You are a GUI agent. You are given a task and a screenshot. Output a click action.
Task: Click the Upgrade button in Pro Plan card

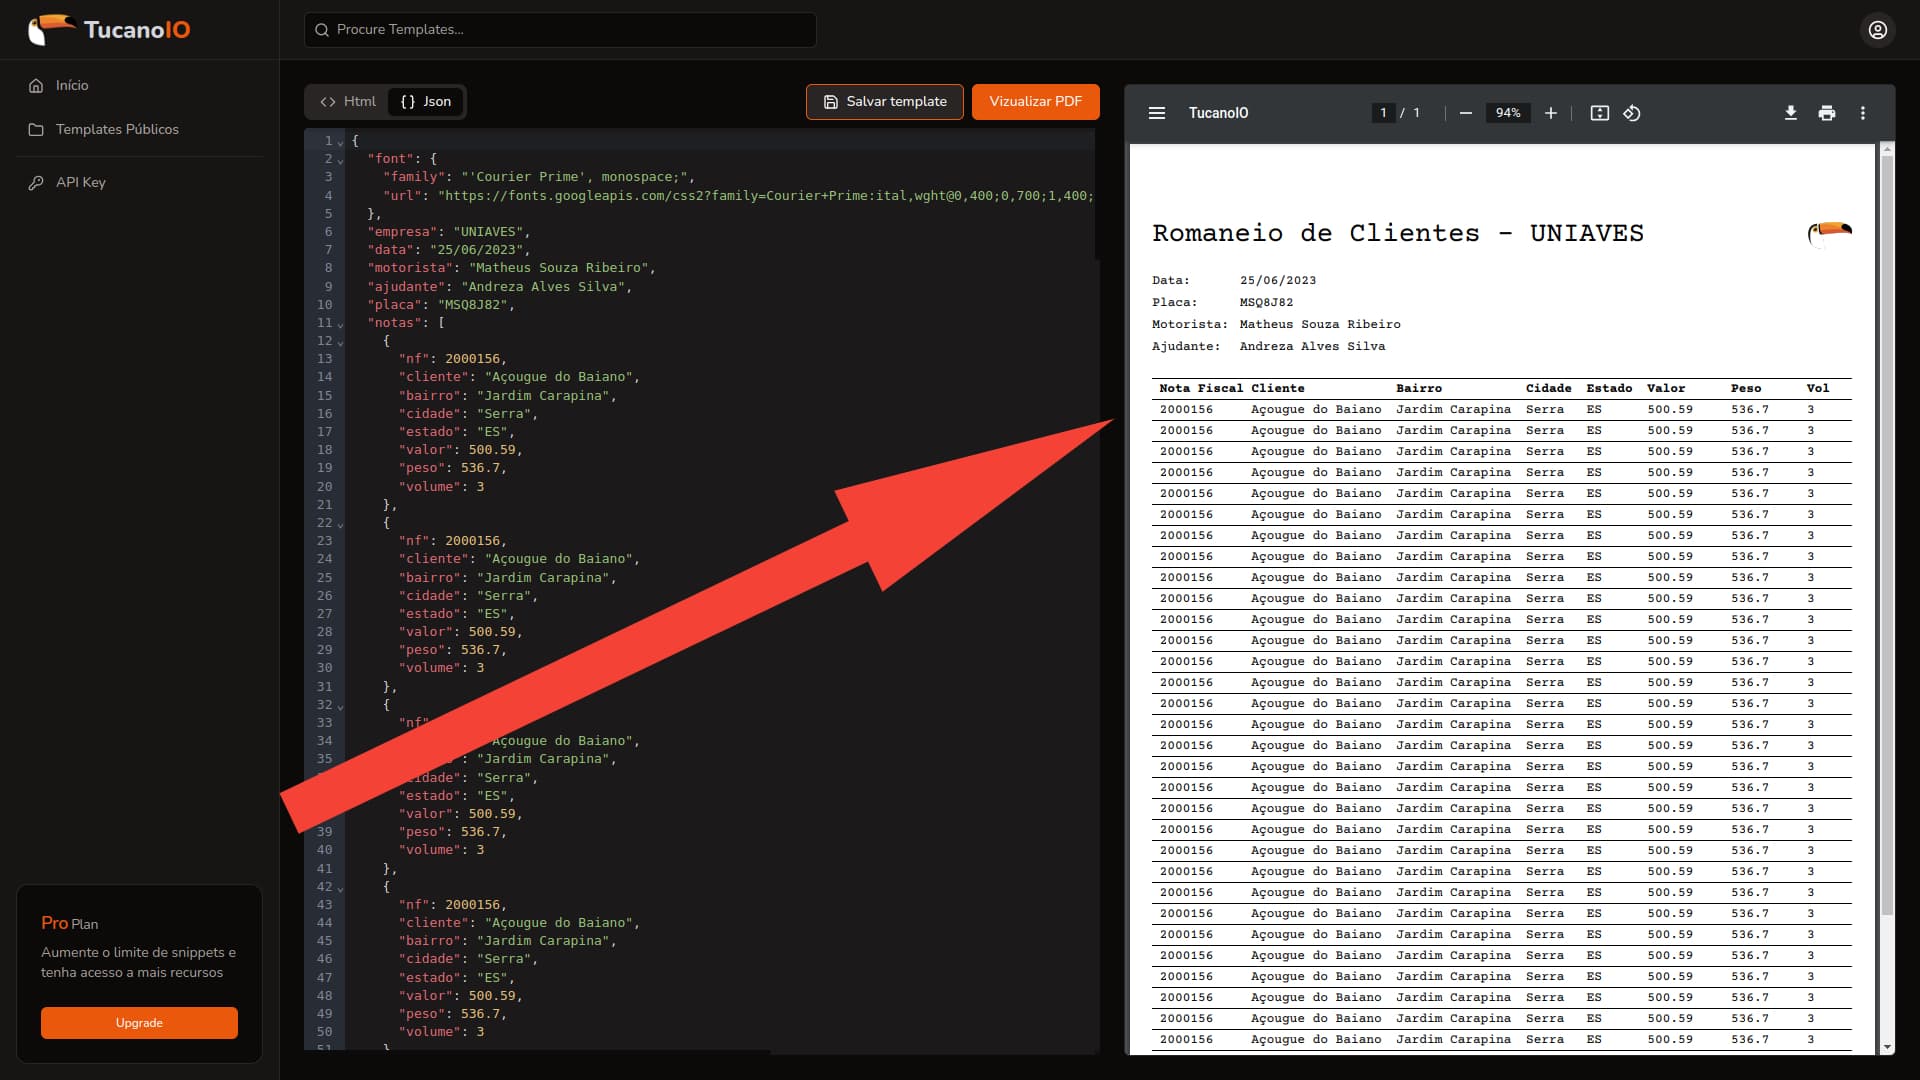coord(139,1023)
